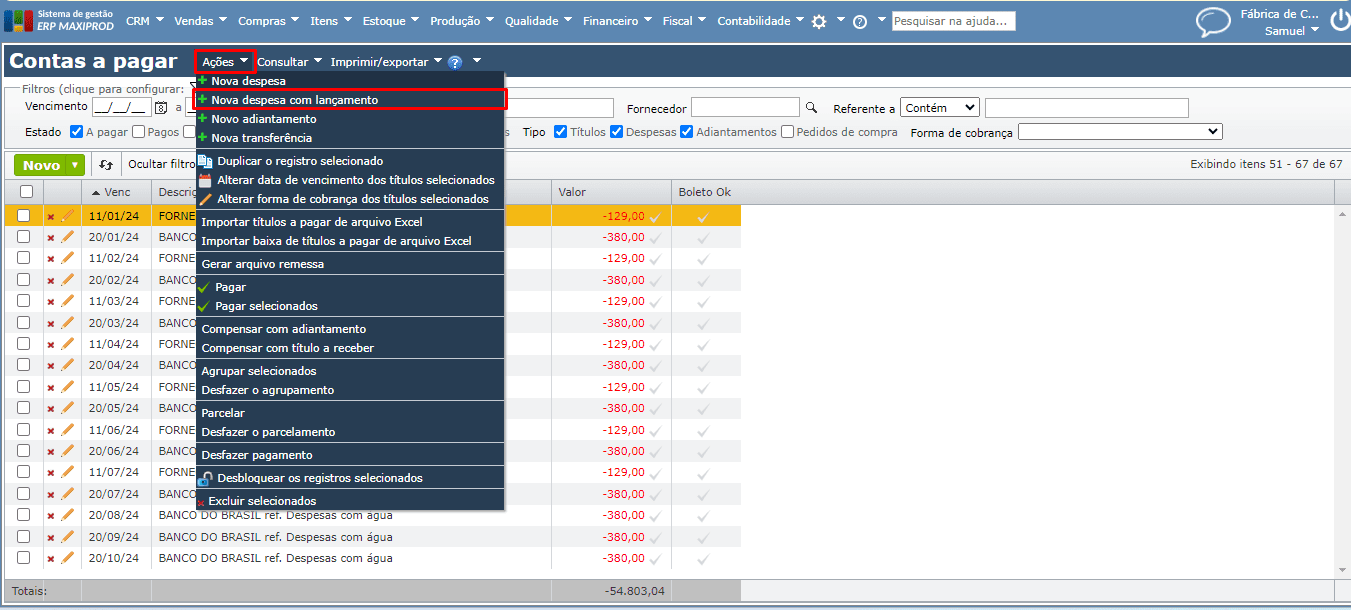The height and width of the screenshot is (610, 1351).
Task: Expand the Samuel user dropdown
Action: 1291,31
